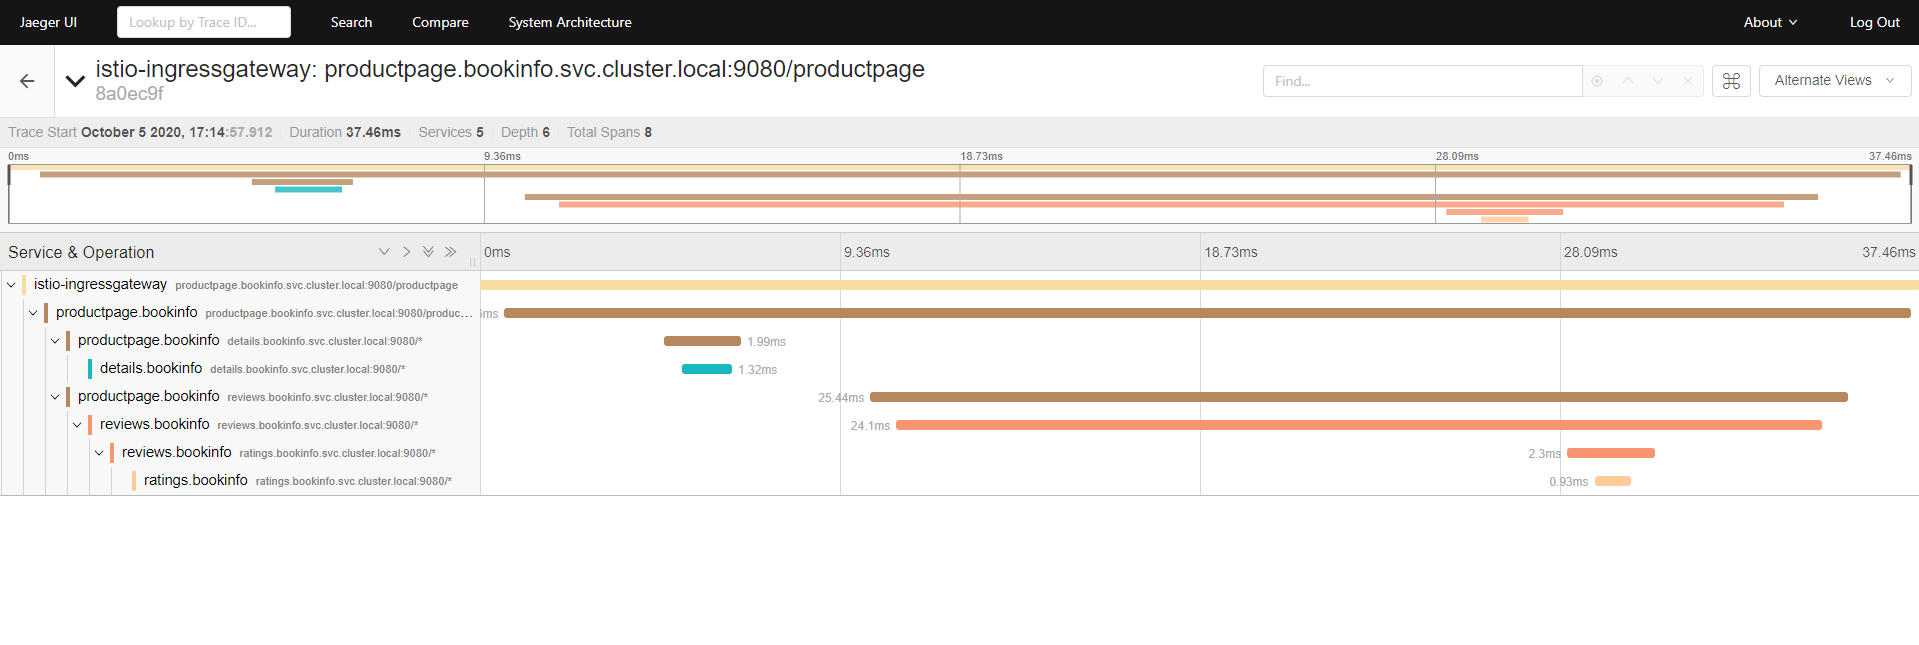Collapse reviews.bookinfo ratings span chevron

[x=99, y=453]
